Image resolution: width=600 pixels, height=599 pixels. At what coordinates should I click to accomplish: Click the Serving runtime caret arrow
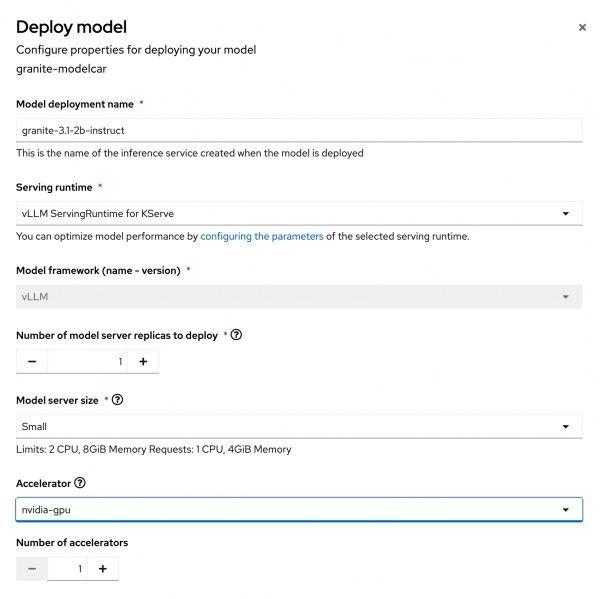coord(566,214)
